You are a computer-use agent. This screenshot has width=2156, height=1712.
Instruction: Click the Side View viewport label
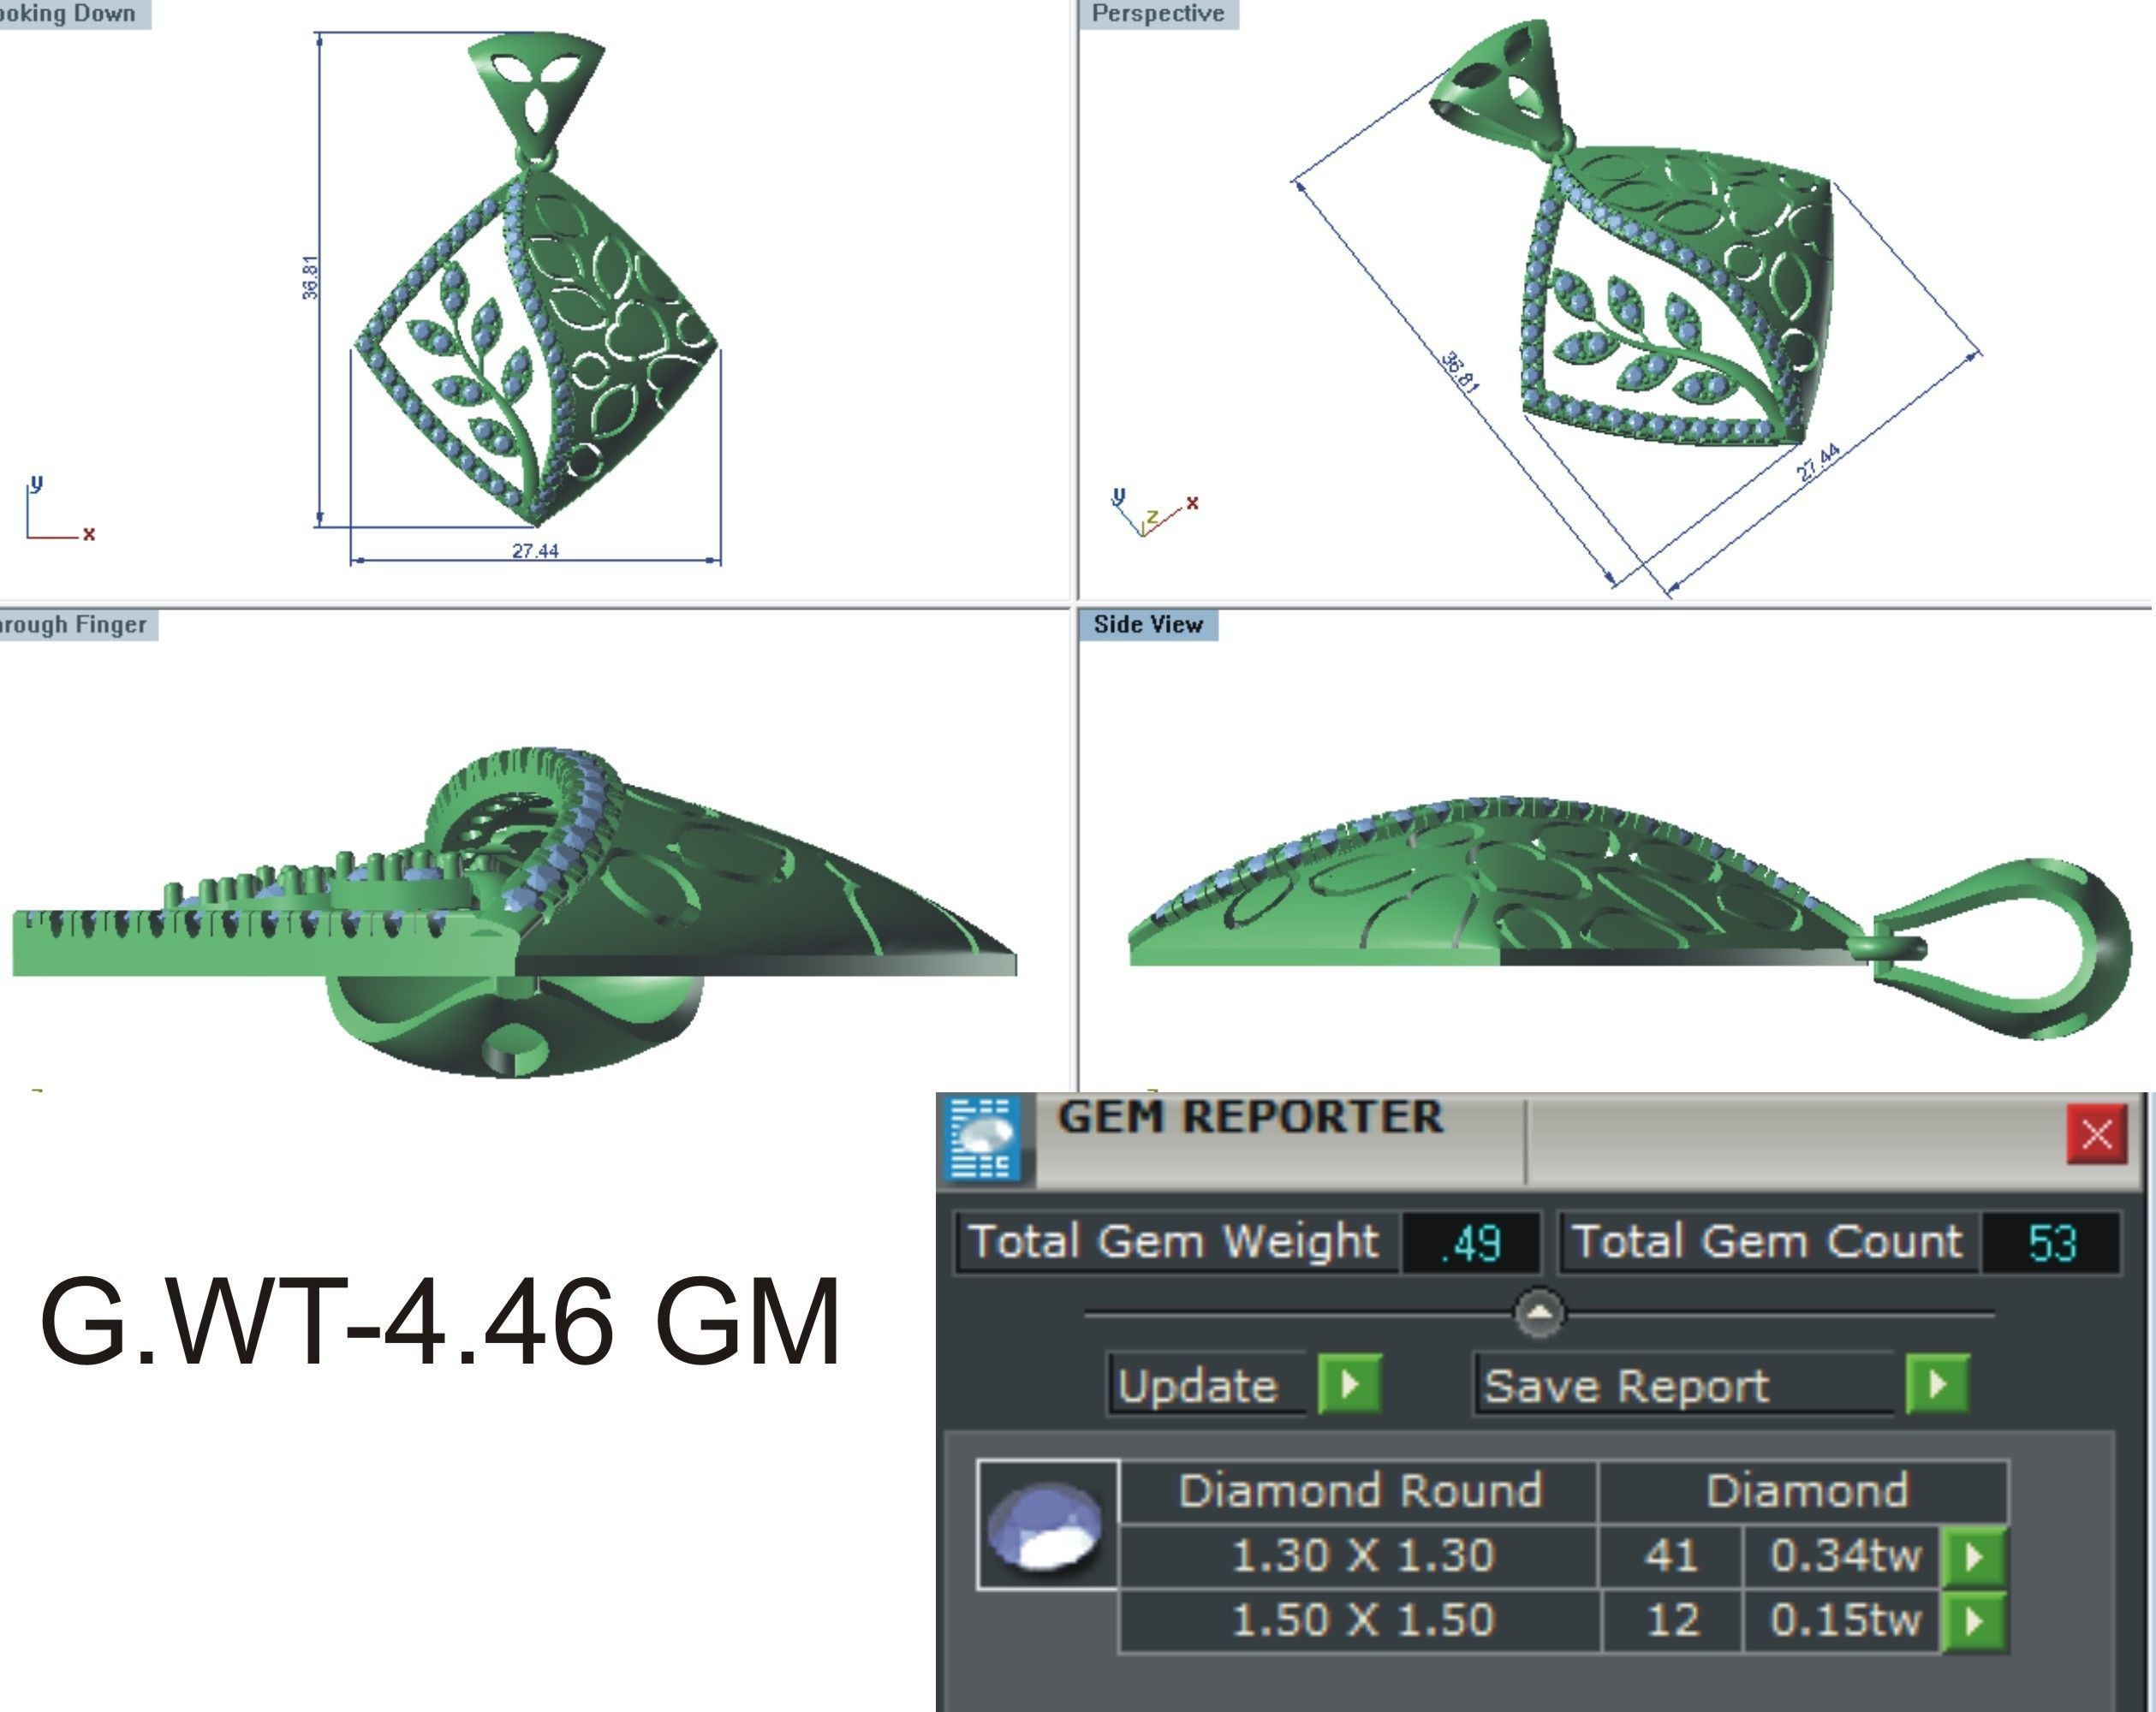pos(1148,625)
